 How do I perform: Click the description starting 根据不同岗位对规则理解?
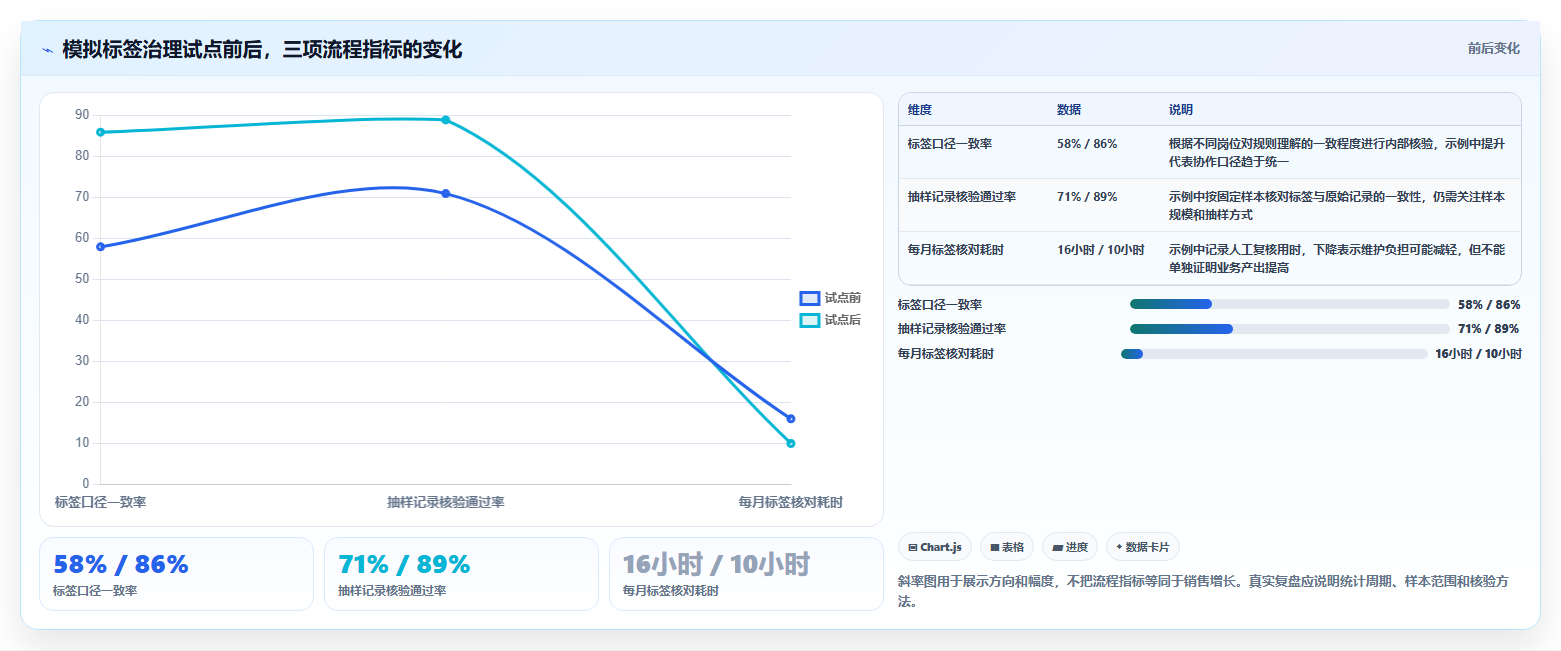click(x=1337, y=152)
